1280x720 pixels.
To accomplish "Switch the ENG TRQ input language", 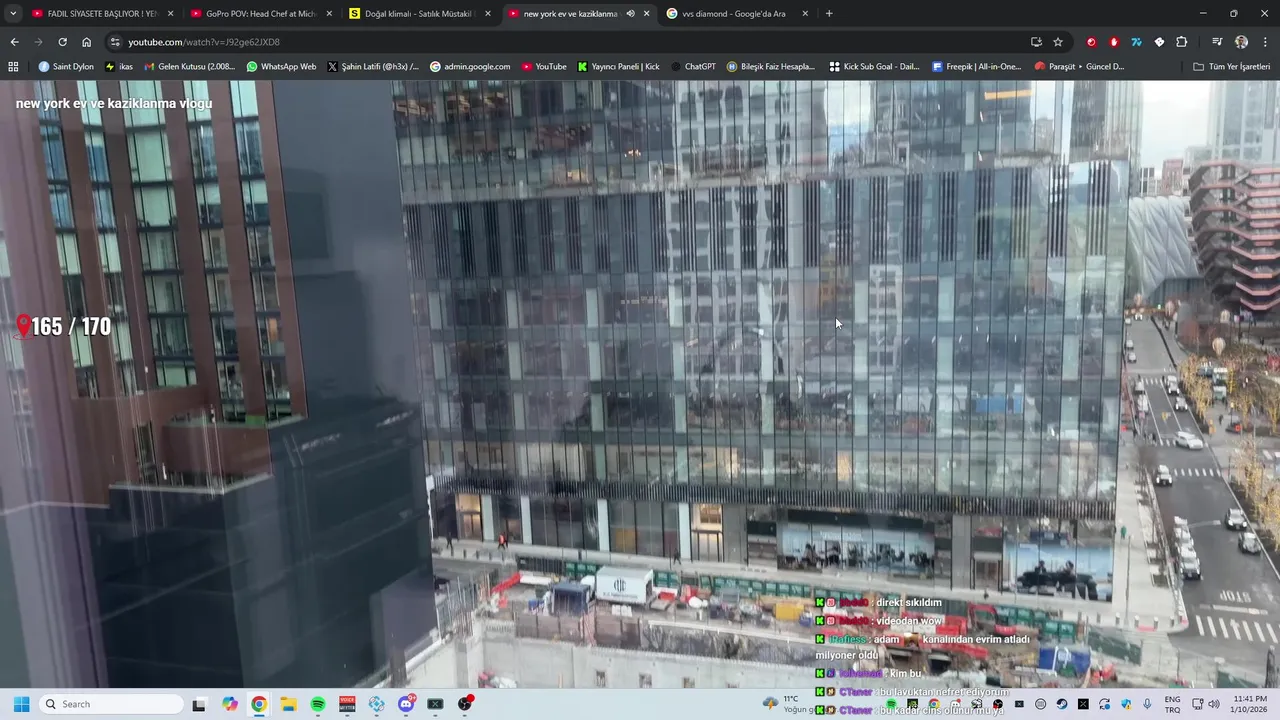I will click(1172, 704).
